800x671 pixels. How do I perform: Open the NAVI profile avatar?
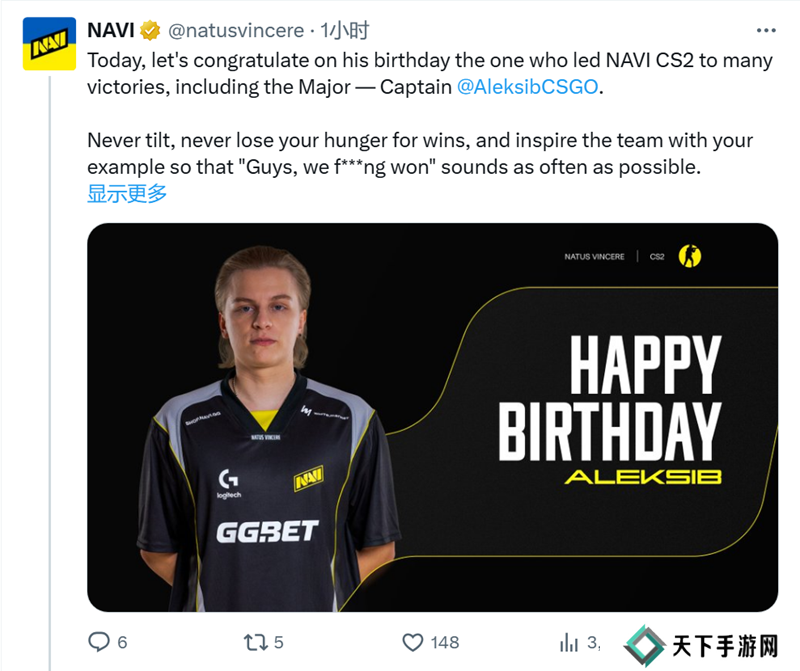48,44
